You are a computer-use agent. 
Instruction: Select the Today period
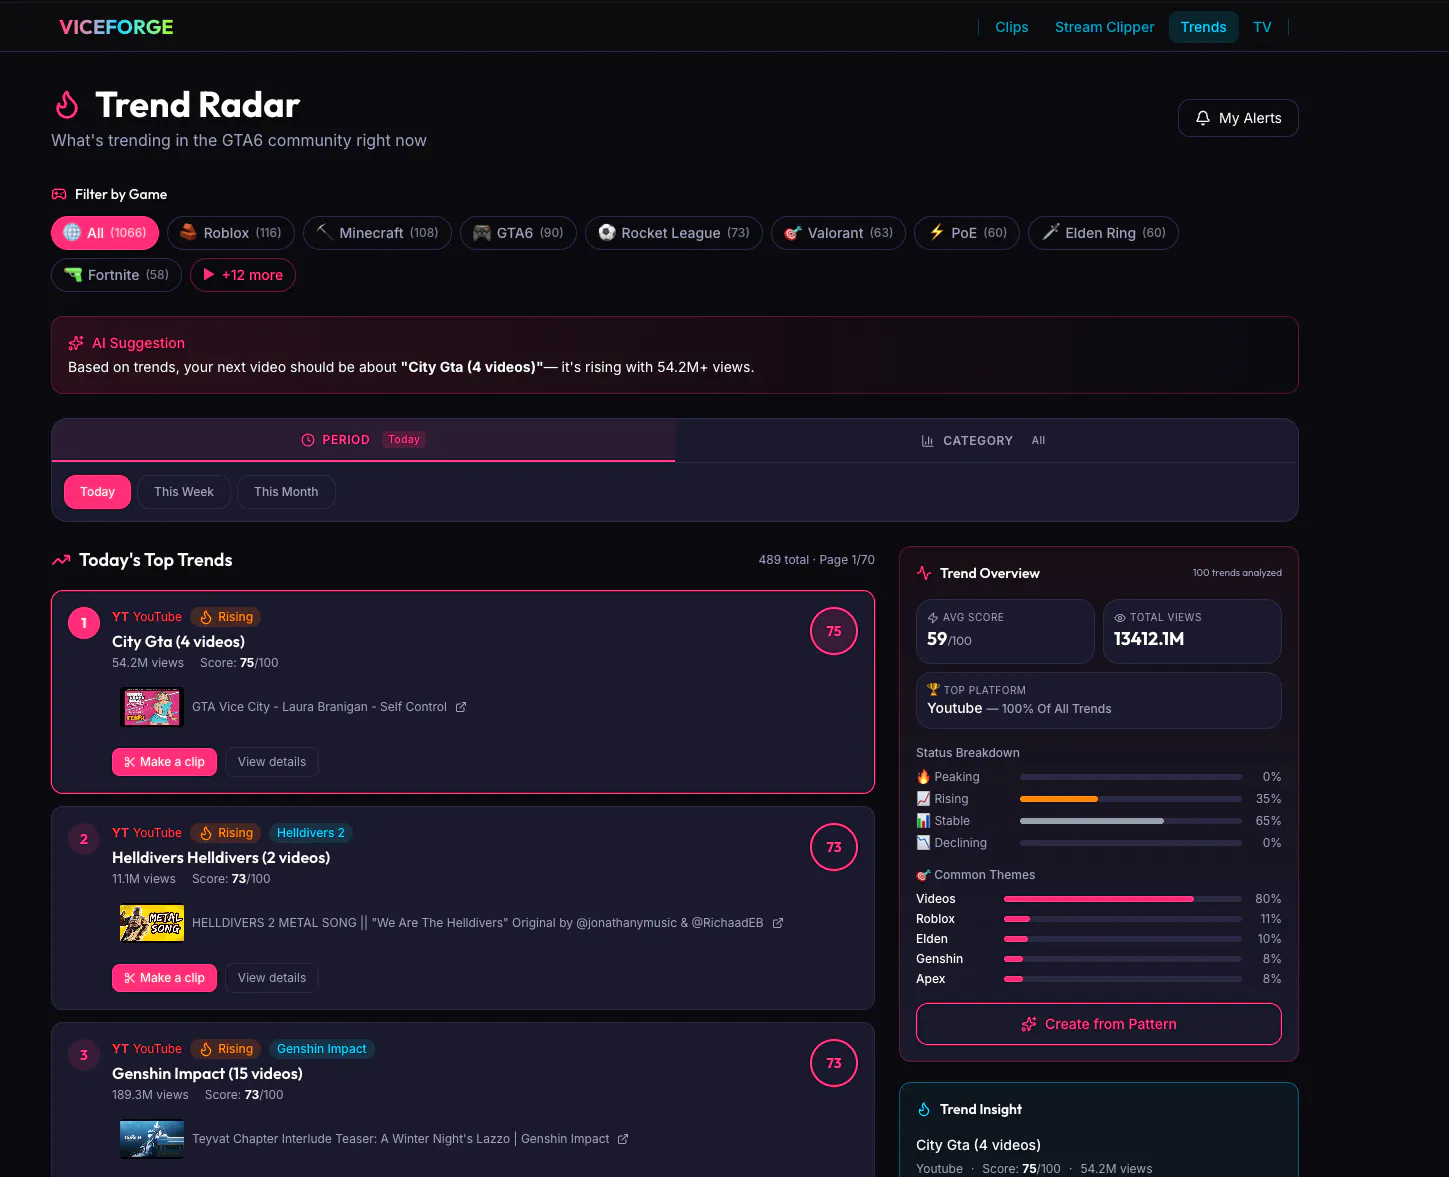pos(97,492)
